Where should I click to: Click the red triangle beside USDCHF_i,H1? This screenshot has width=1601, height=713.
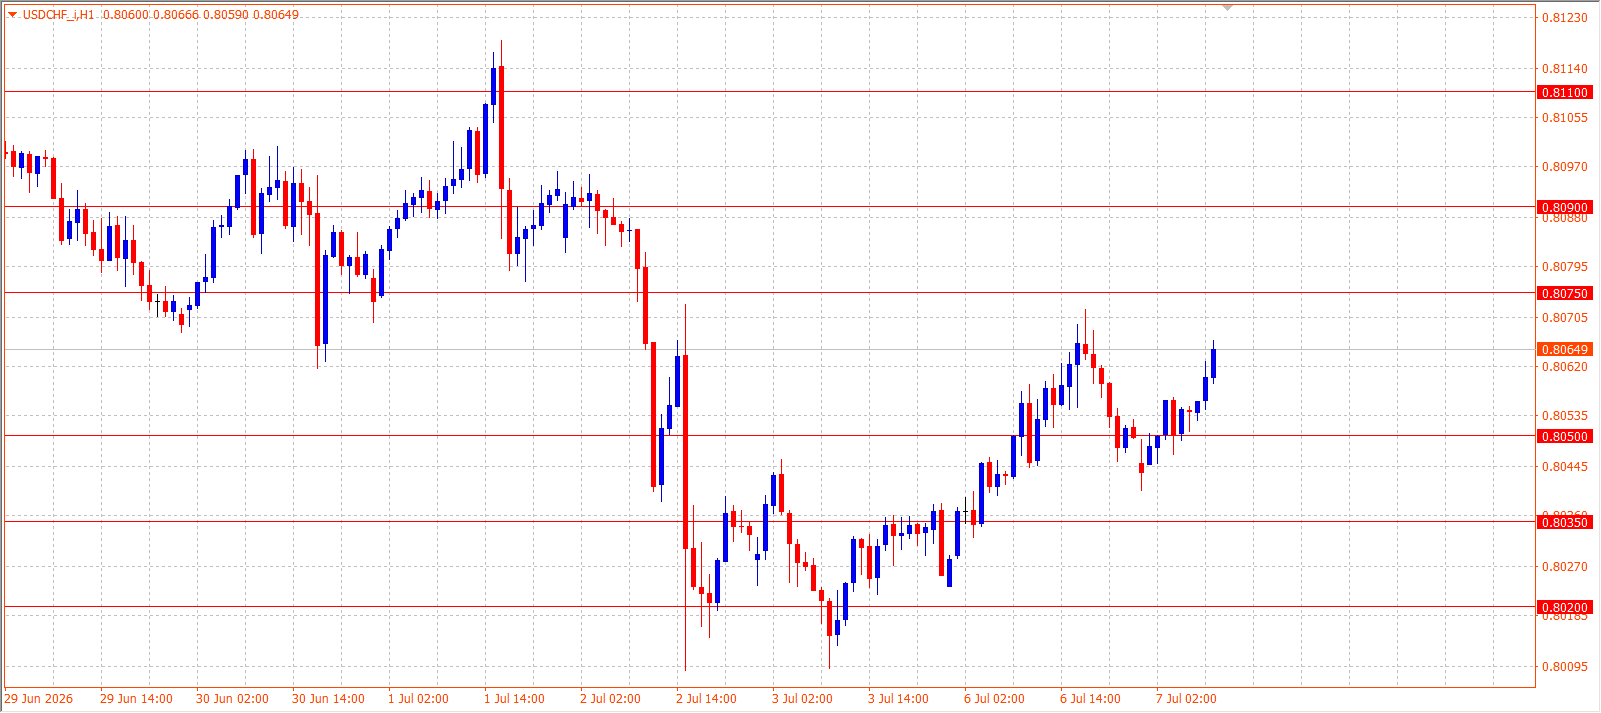(x=13, y=14)
